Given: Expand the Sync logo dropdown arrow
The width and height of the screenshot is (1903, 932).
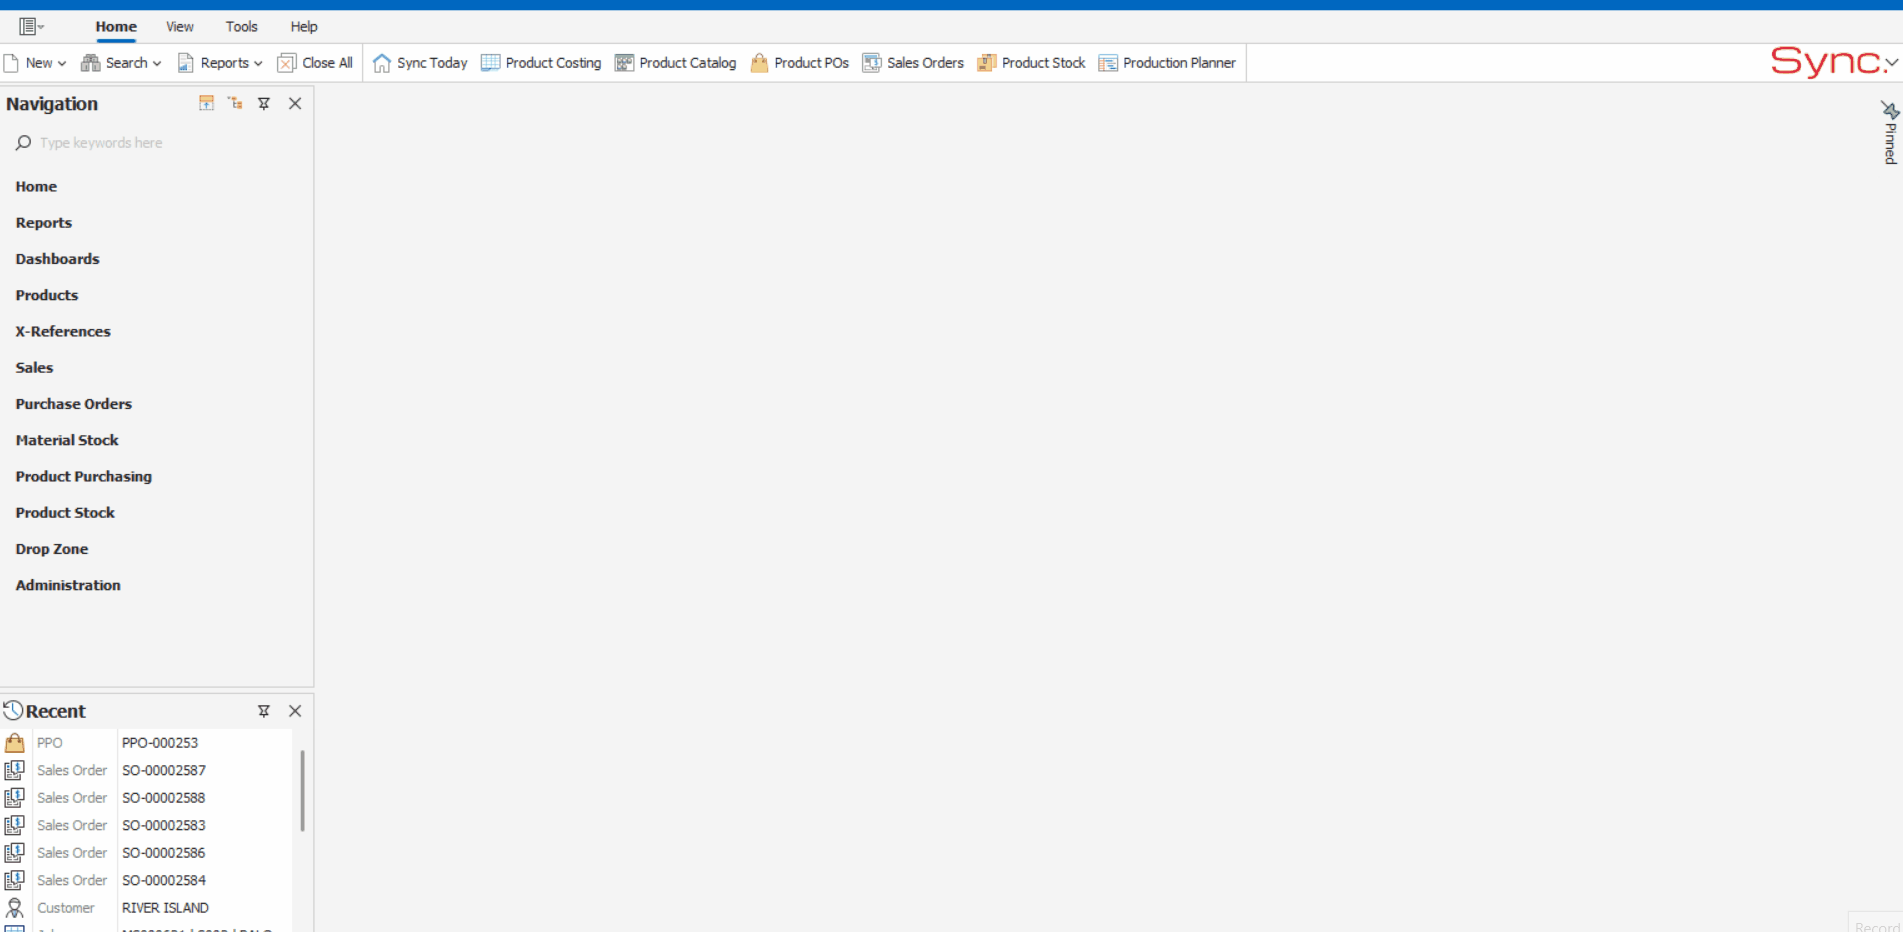Looking at the screenshot, I should point(1891,62).
